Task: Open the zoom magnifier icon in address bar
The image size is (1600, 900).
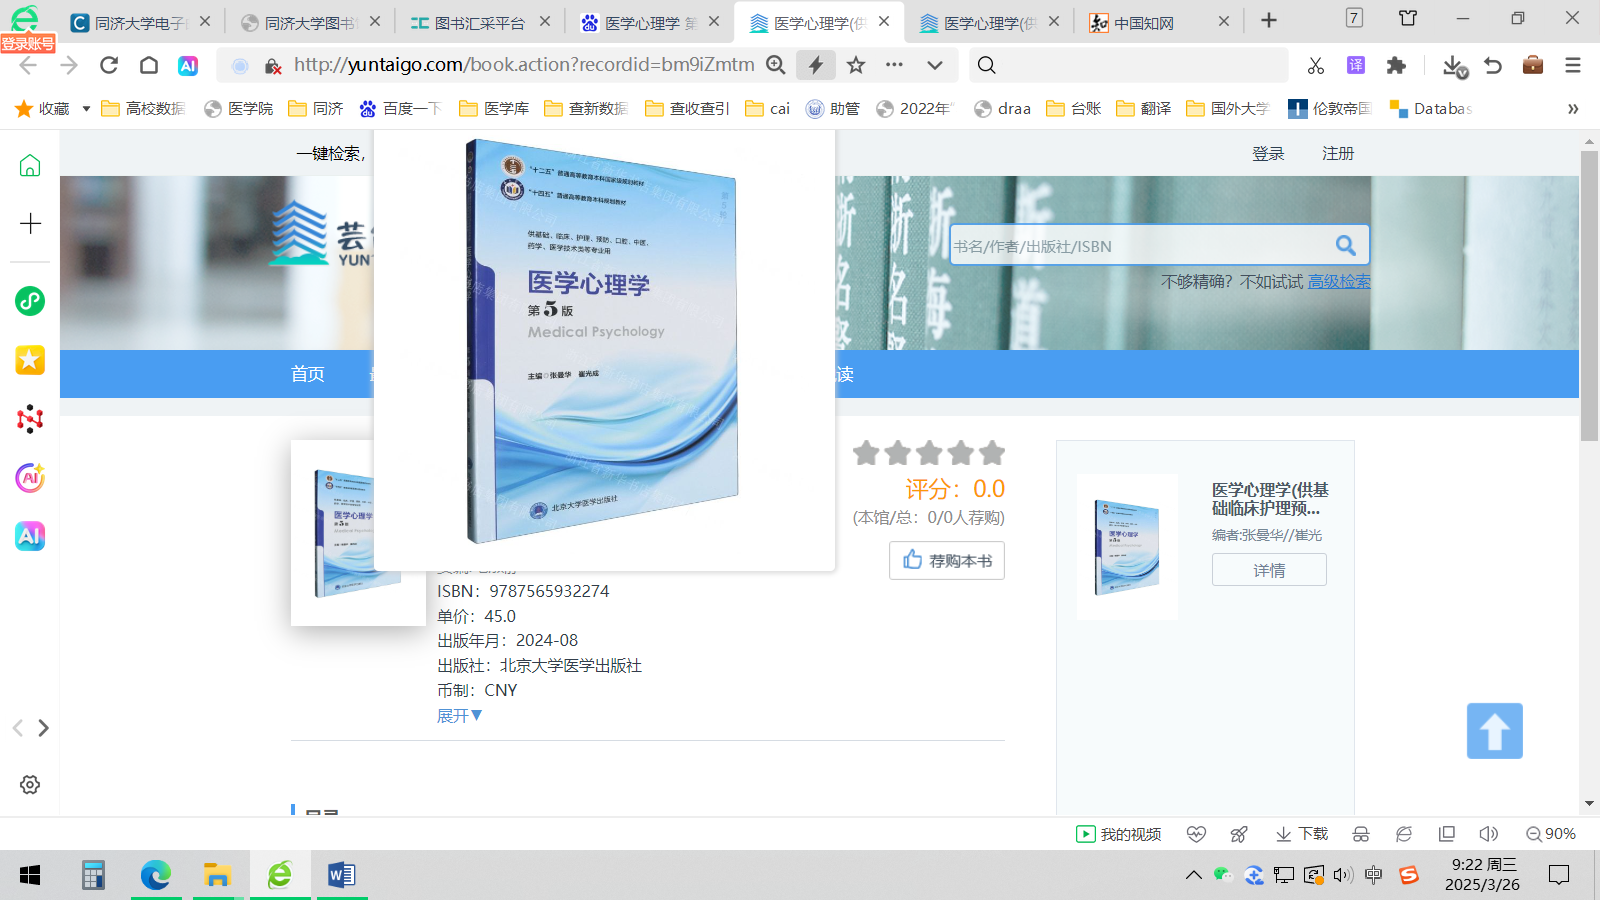Action: click(x=776, y=65)
